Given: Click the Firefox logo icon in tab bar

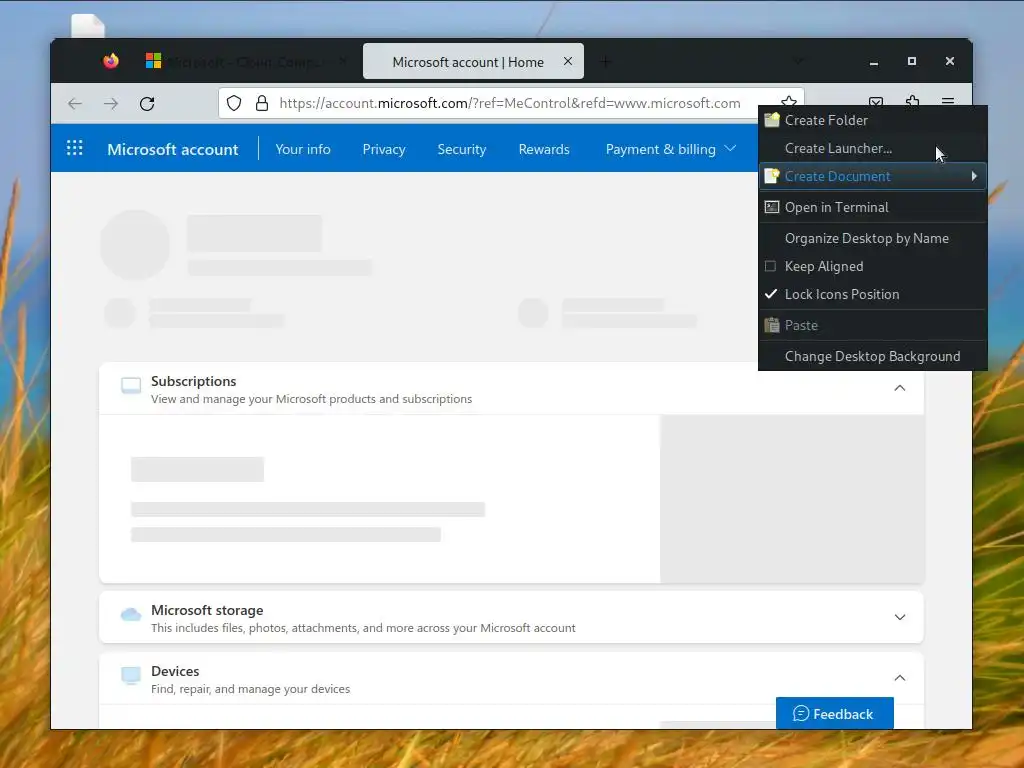Looking at the screenshot, I should click(111, 61).
